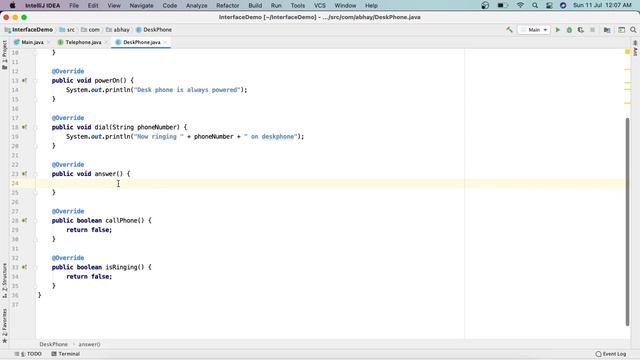Open macOS Spotlight search in the menu bar
Screen dimensions: 640x360
[x=535, y=5]
